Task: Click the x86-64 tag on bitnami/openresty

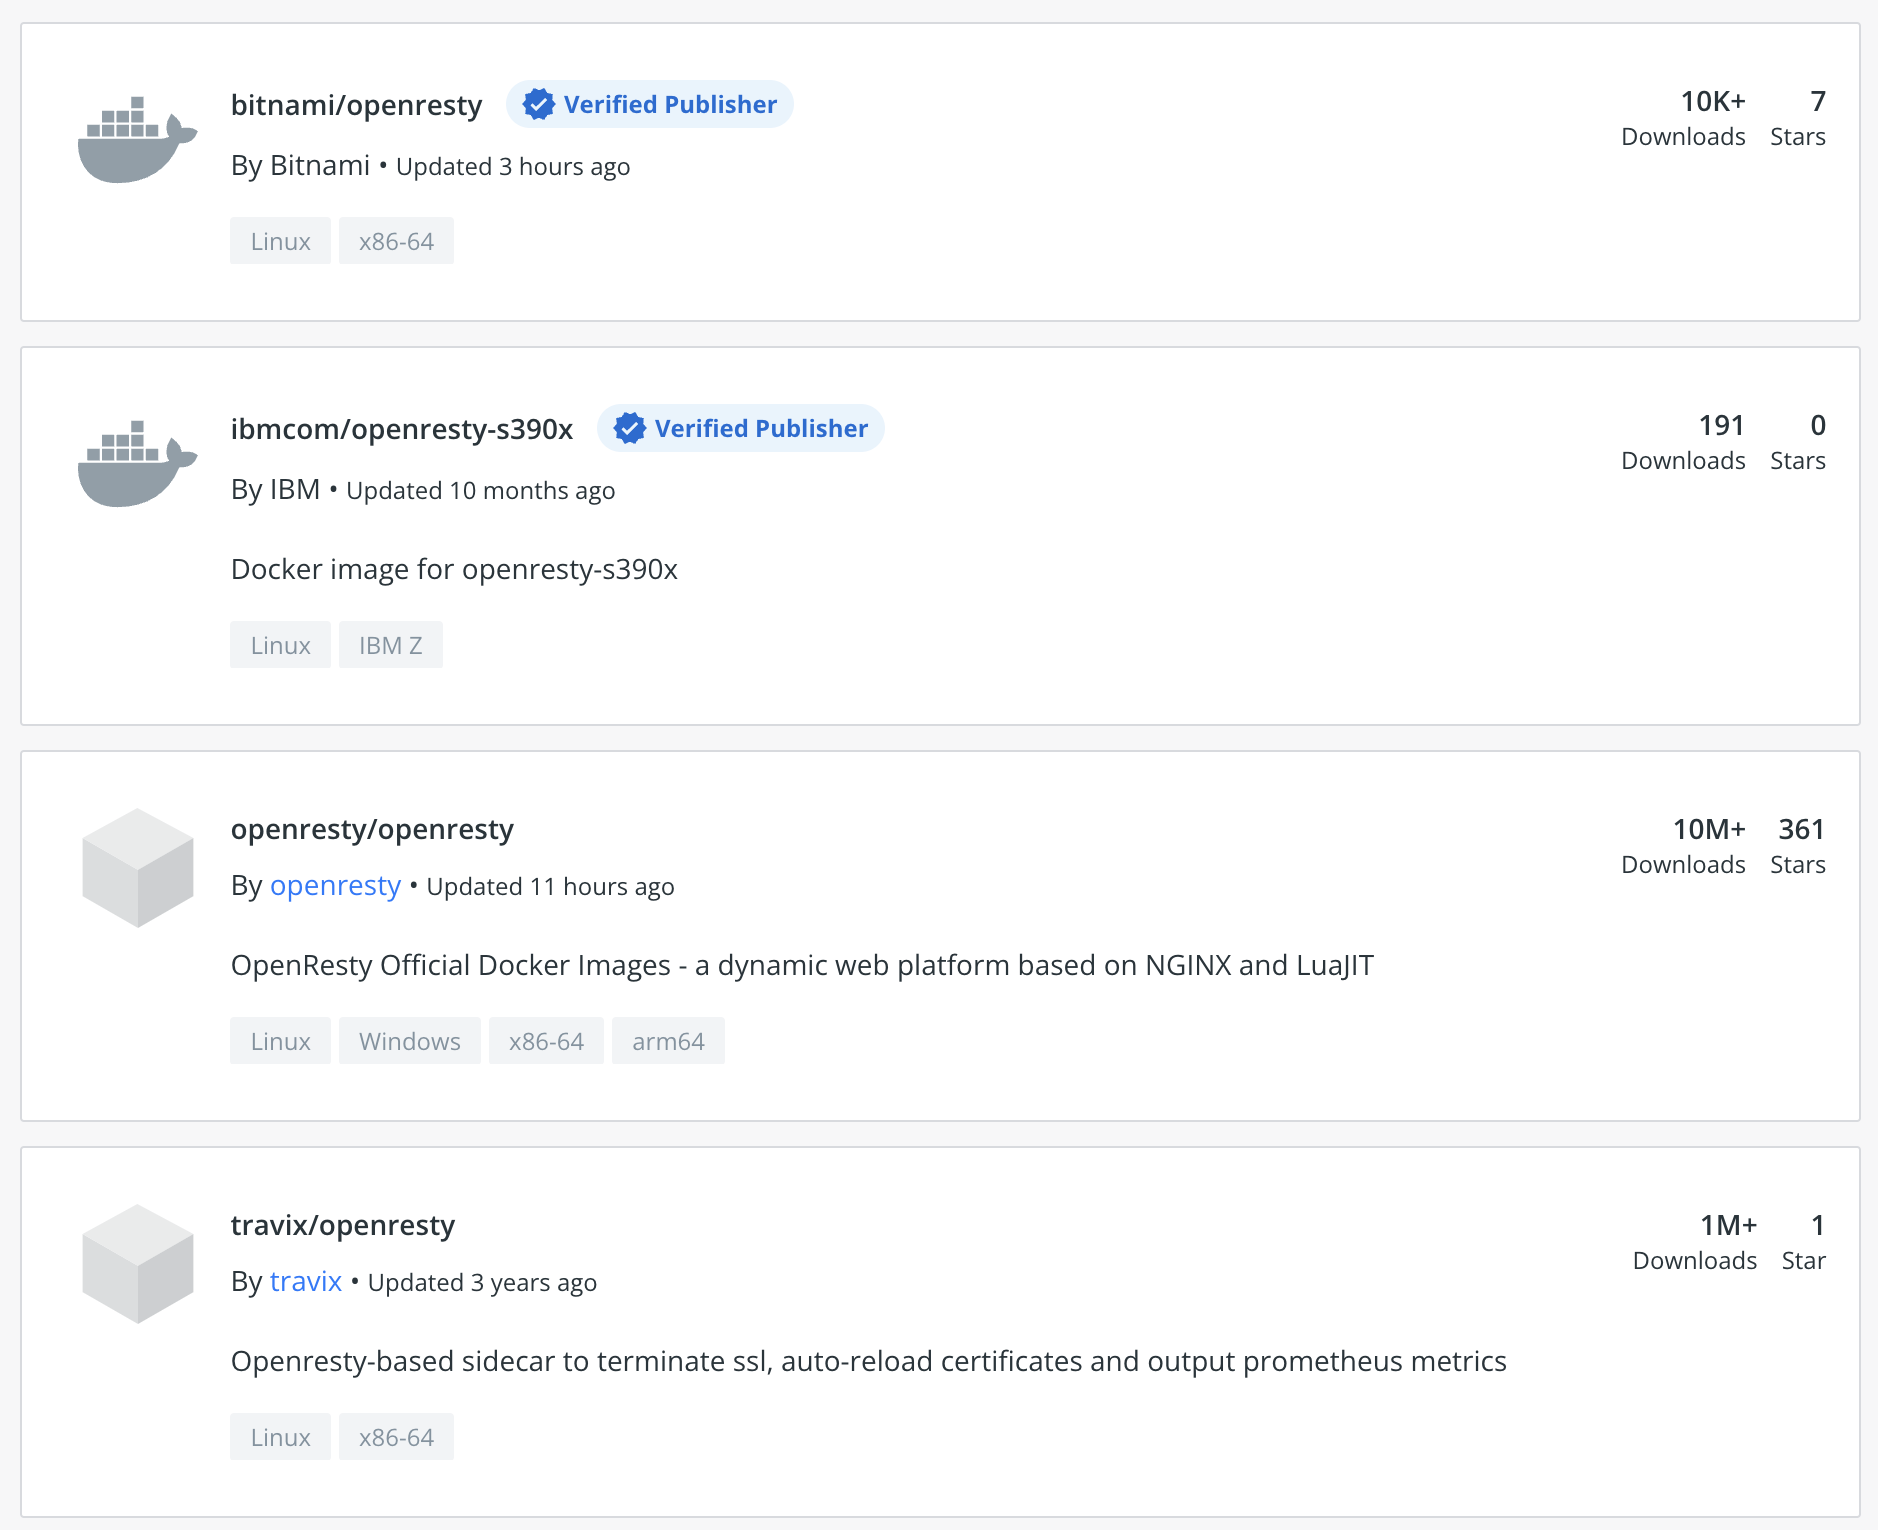Action: pyautogui.click(x=396, y=241)
